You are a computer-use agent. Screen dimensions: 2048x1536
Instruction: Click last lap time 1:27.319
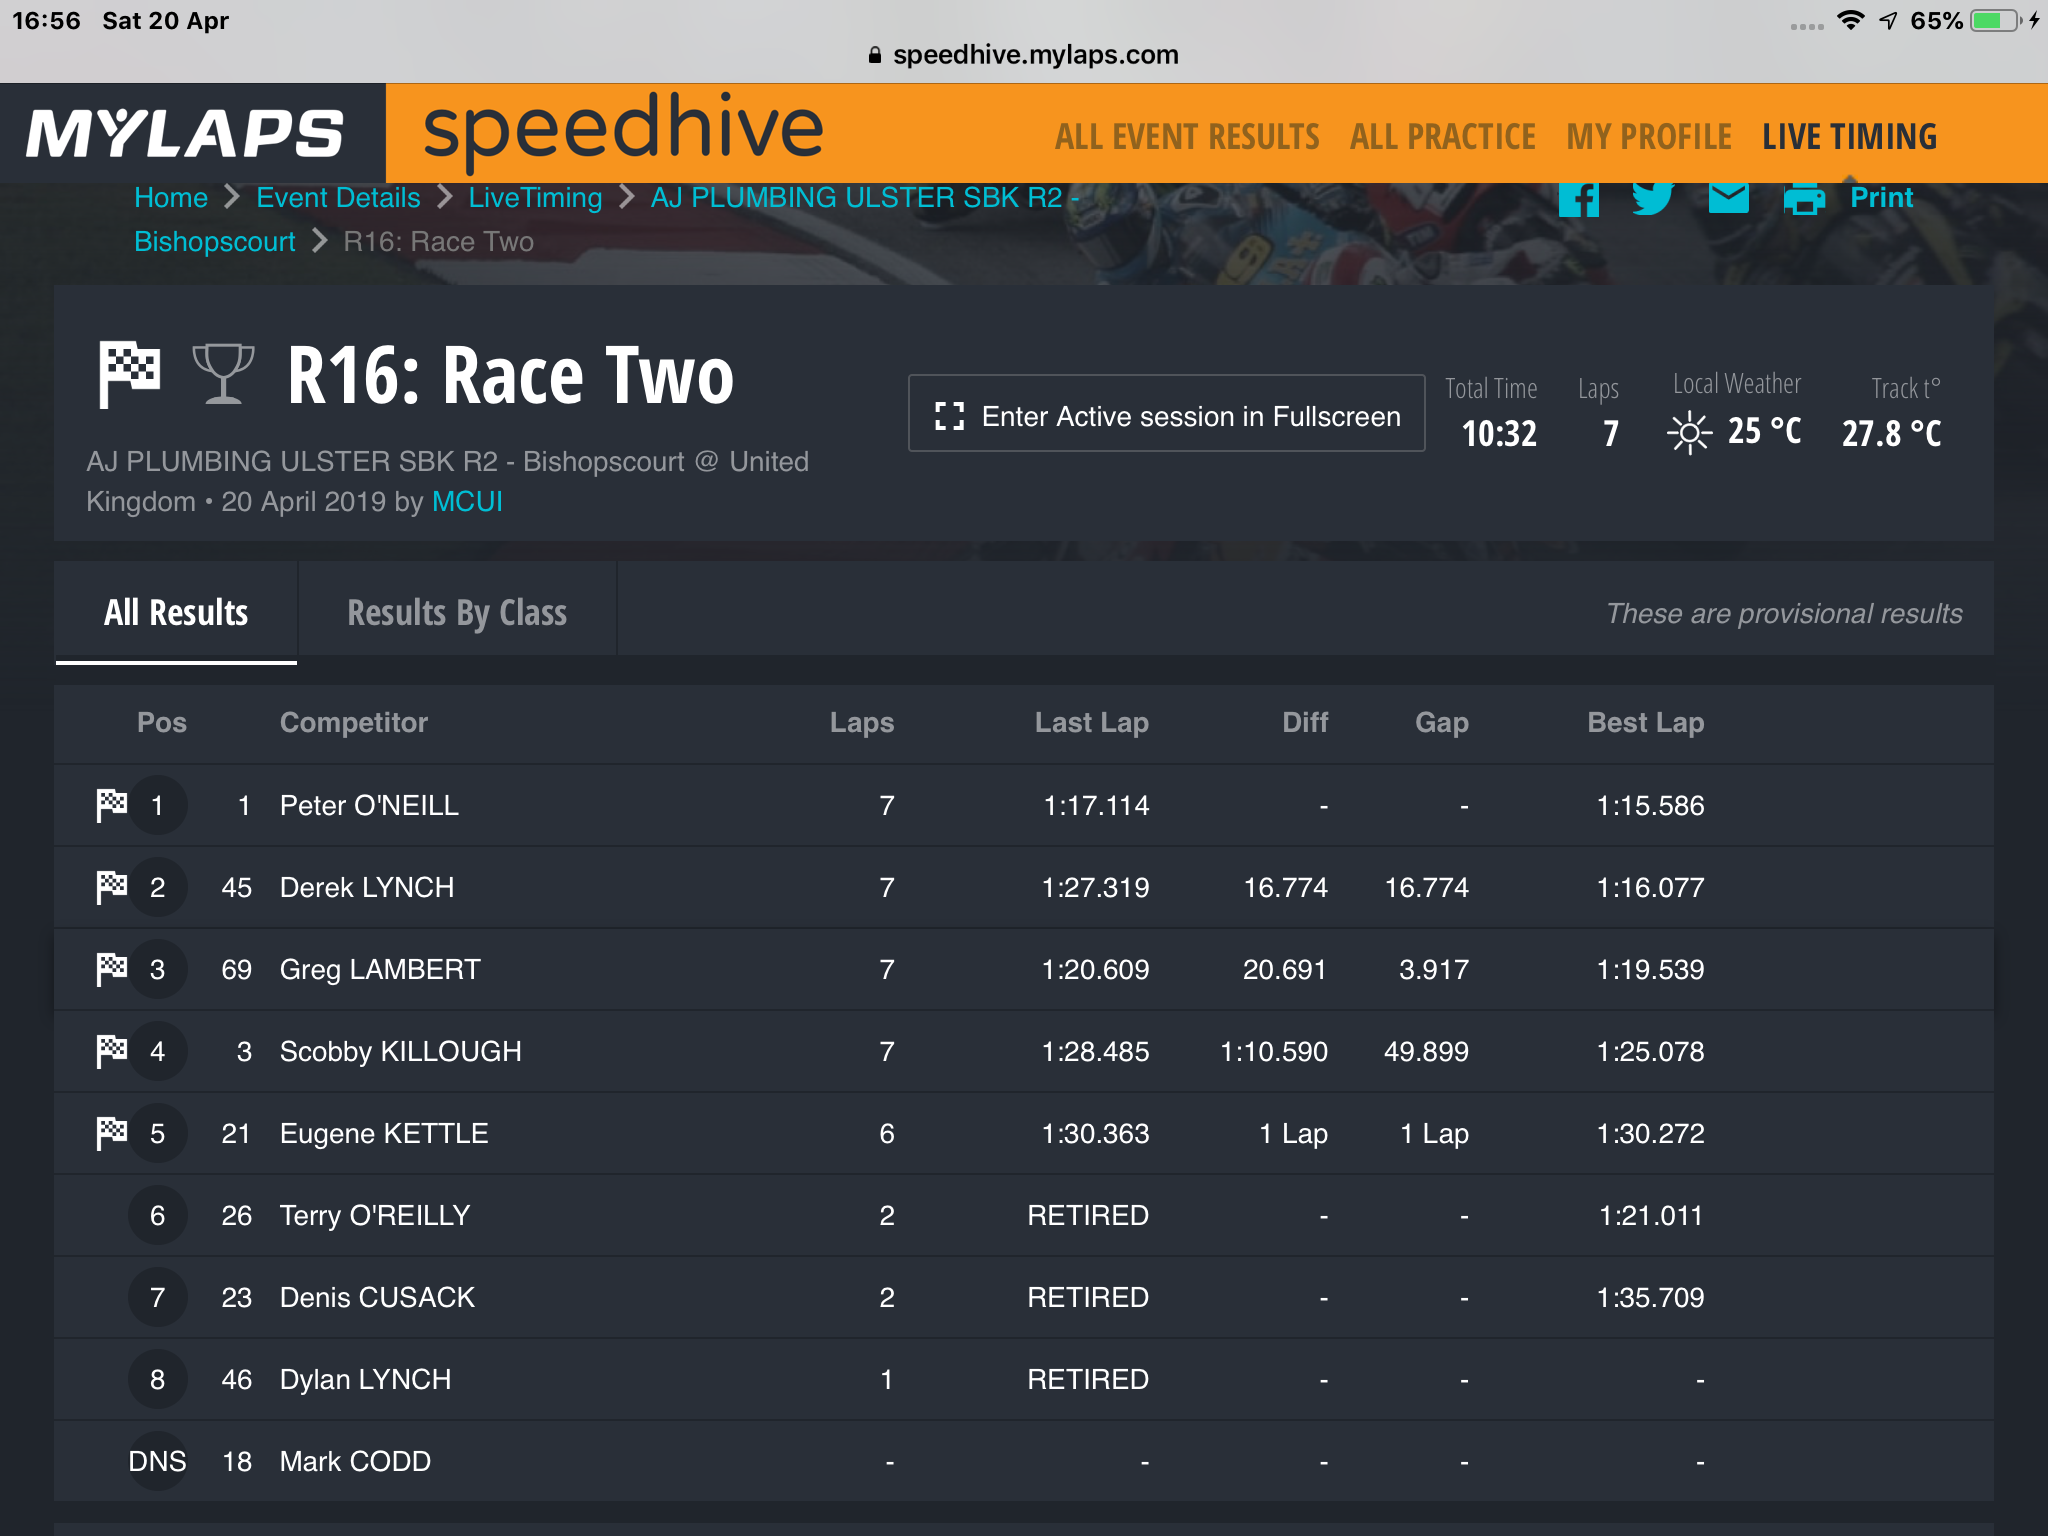pyautogui.click(x=1095, y=887)
